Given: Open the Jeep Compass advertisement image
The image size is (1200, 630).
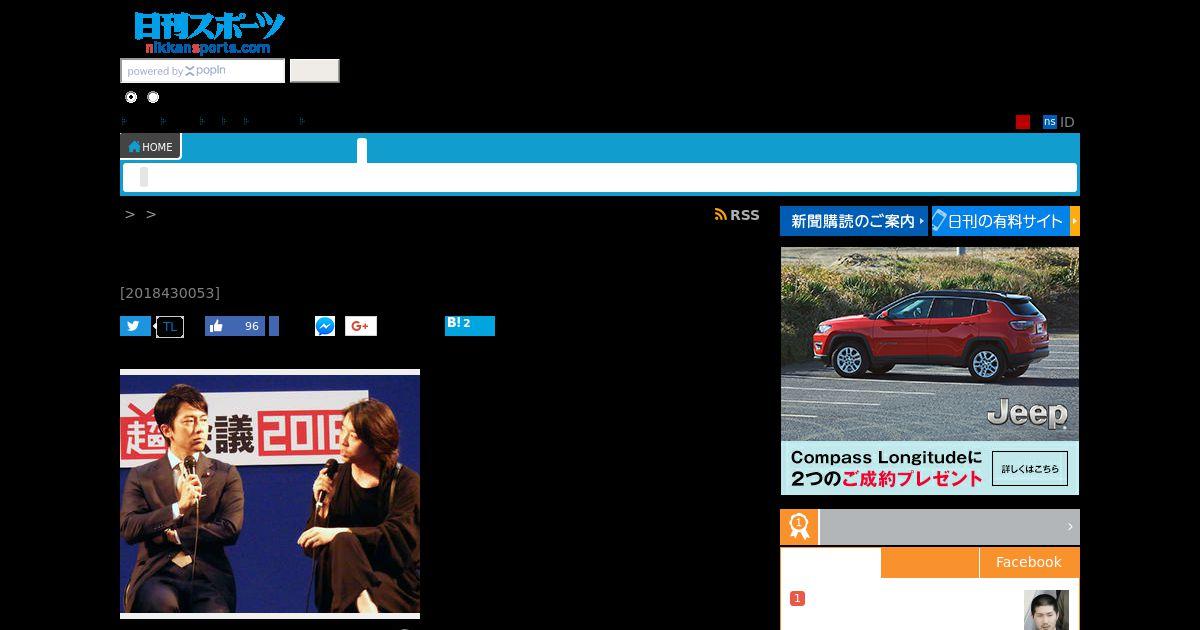Looking at the screenshot, I should tap(930, 371).
